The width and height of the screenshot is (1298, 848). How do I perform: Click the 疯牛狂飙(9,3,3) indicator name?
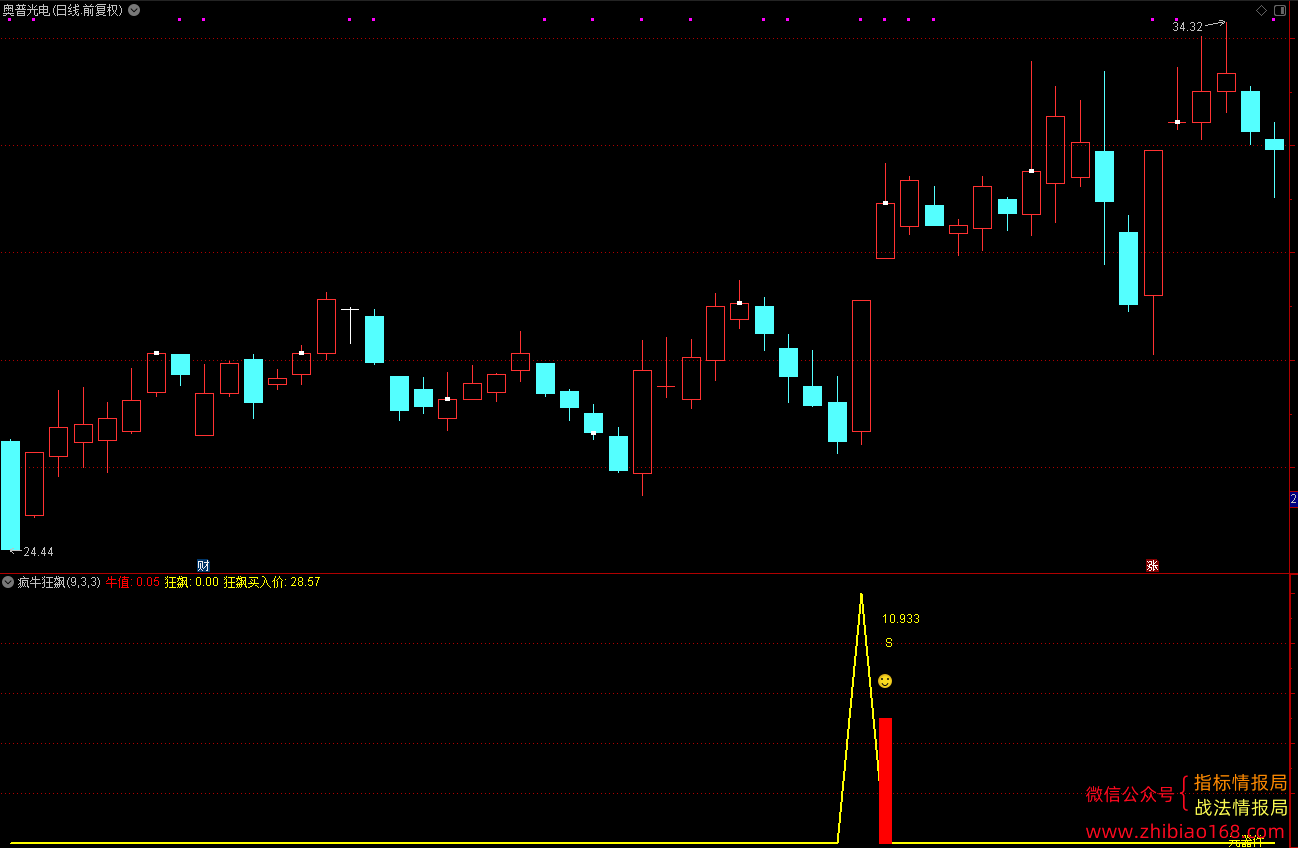coord(59,581)
